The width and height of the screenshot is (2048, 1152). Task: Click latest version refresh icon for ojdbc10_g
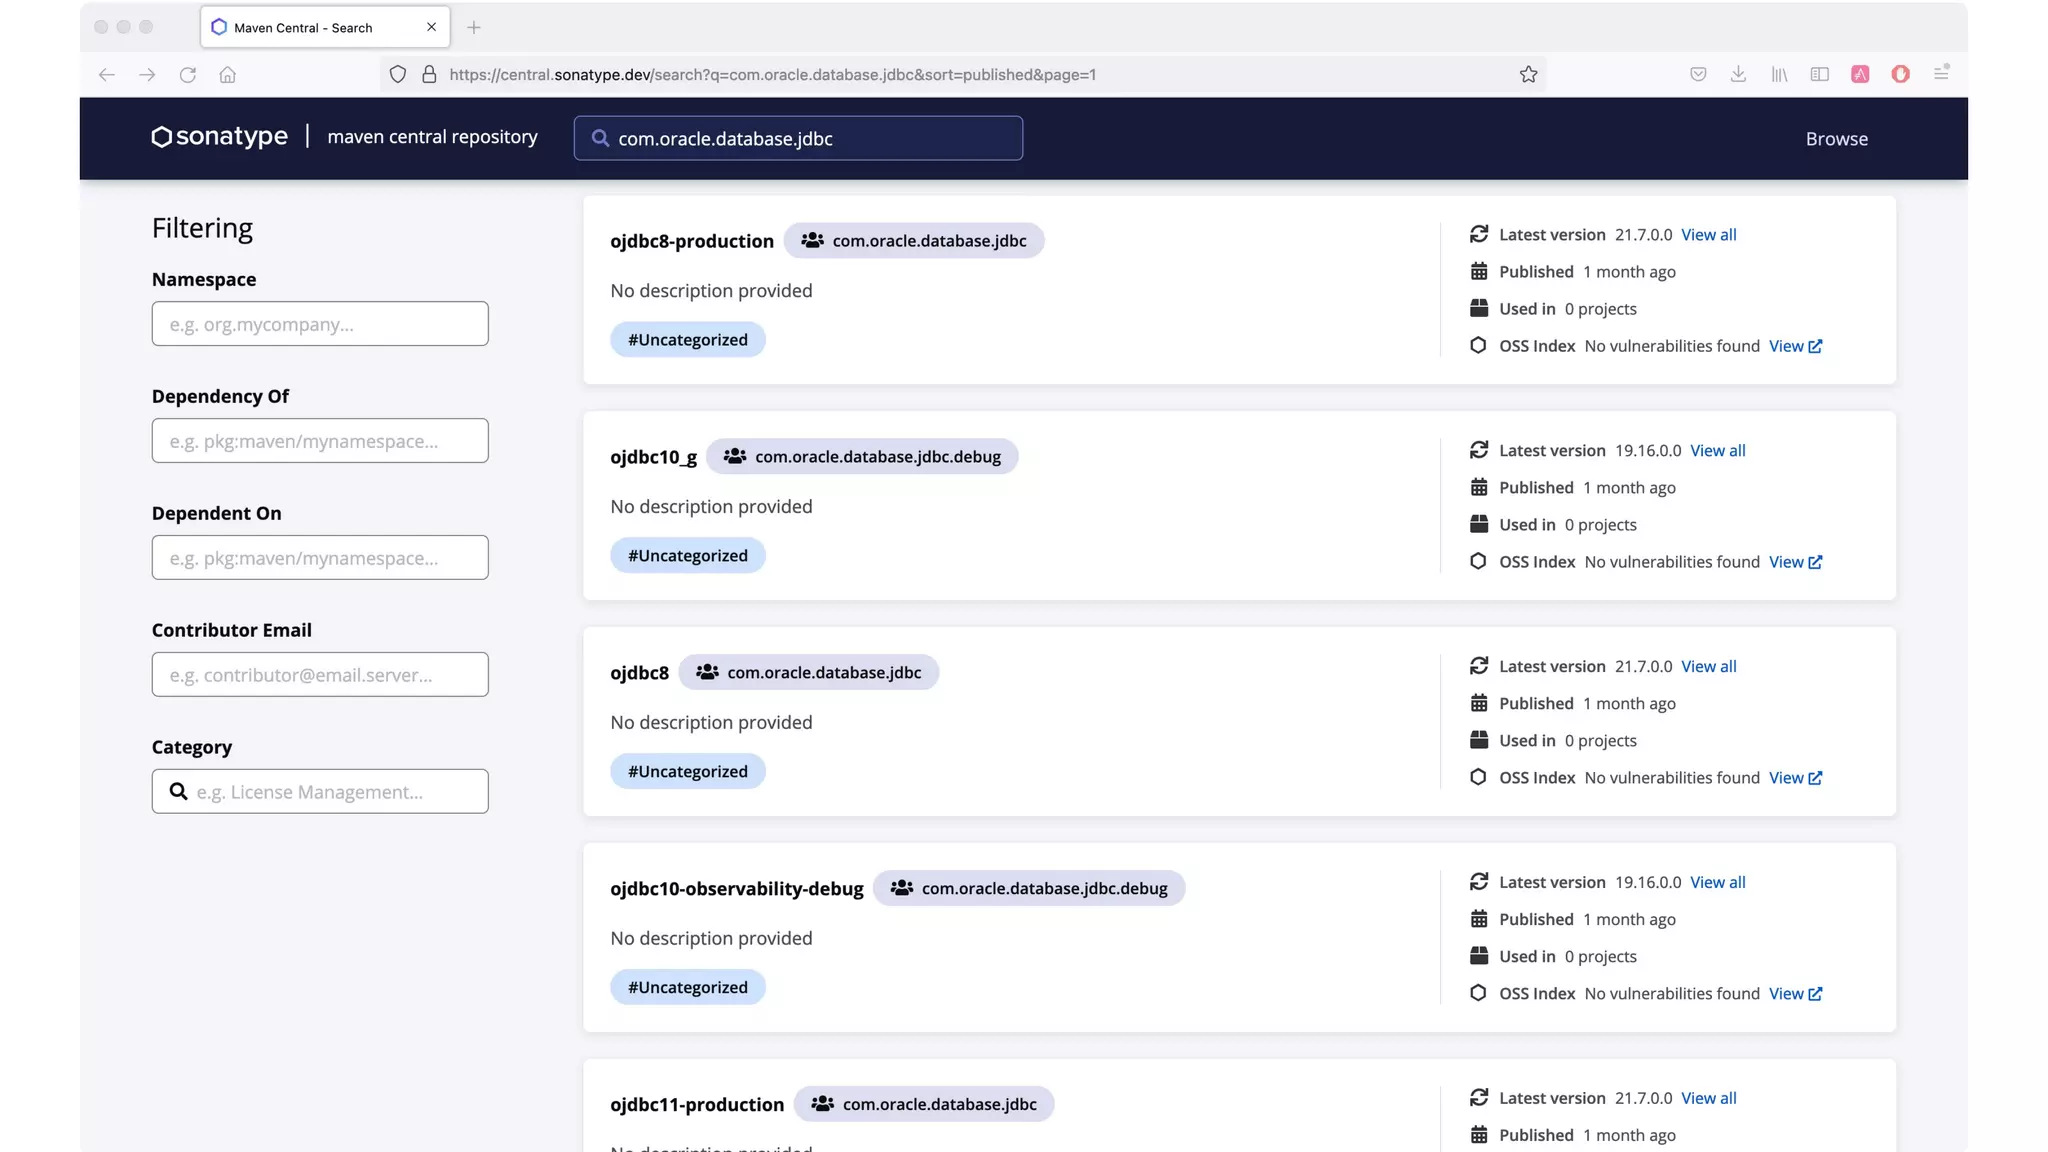click(x=1479, y=450)
